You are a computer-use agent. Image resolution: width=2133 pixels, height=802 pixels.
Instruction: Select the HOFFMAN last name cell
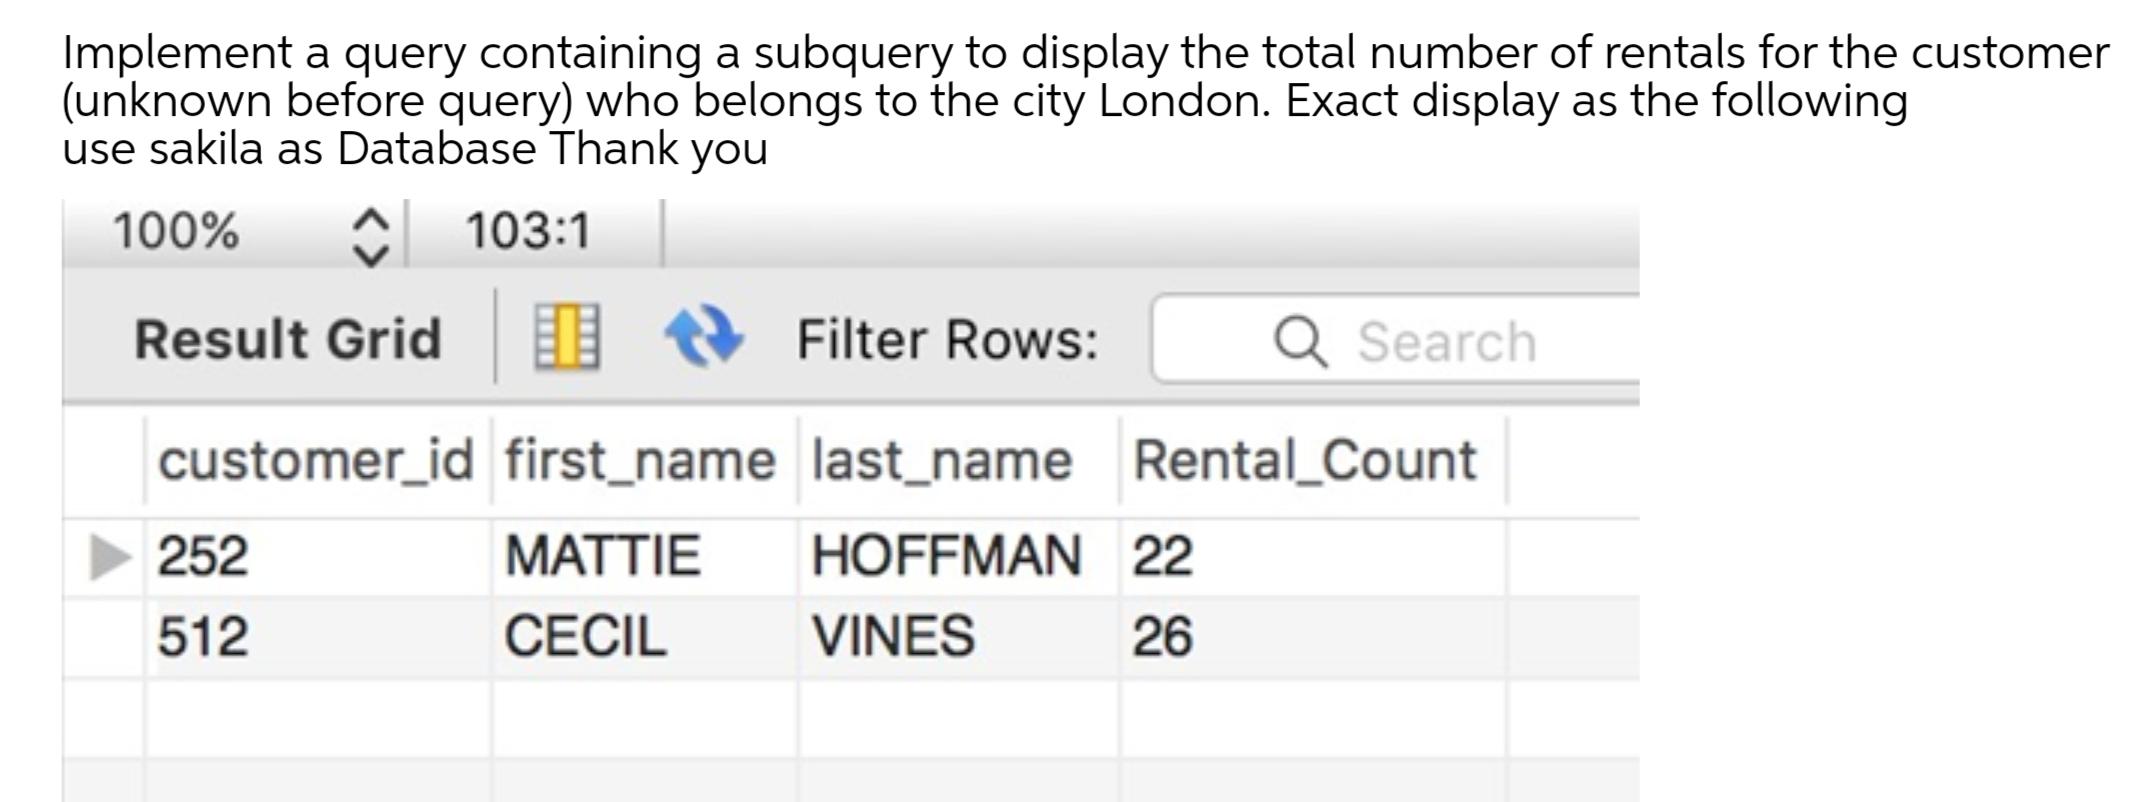coord(959,556)
